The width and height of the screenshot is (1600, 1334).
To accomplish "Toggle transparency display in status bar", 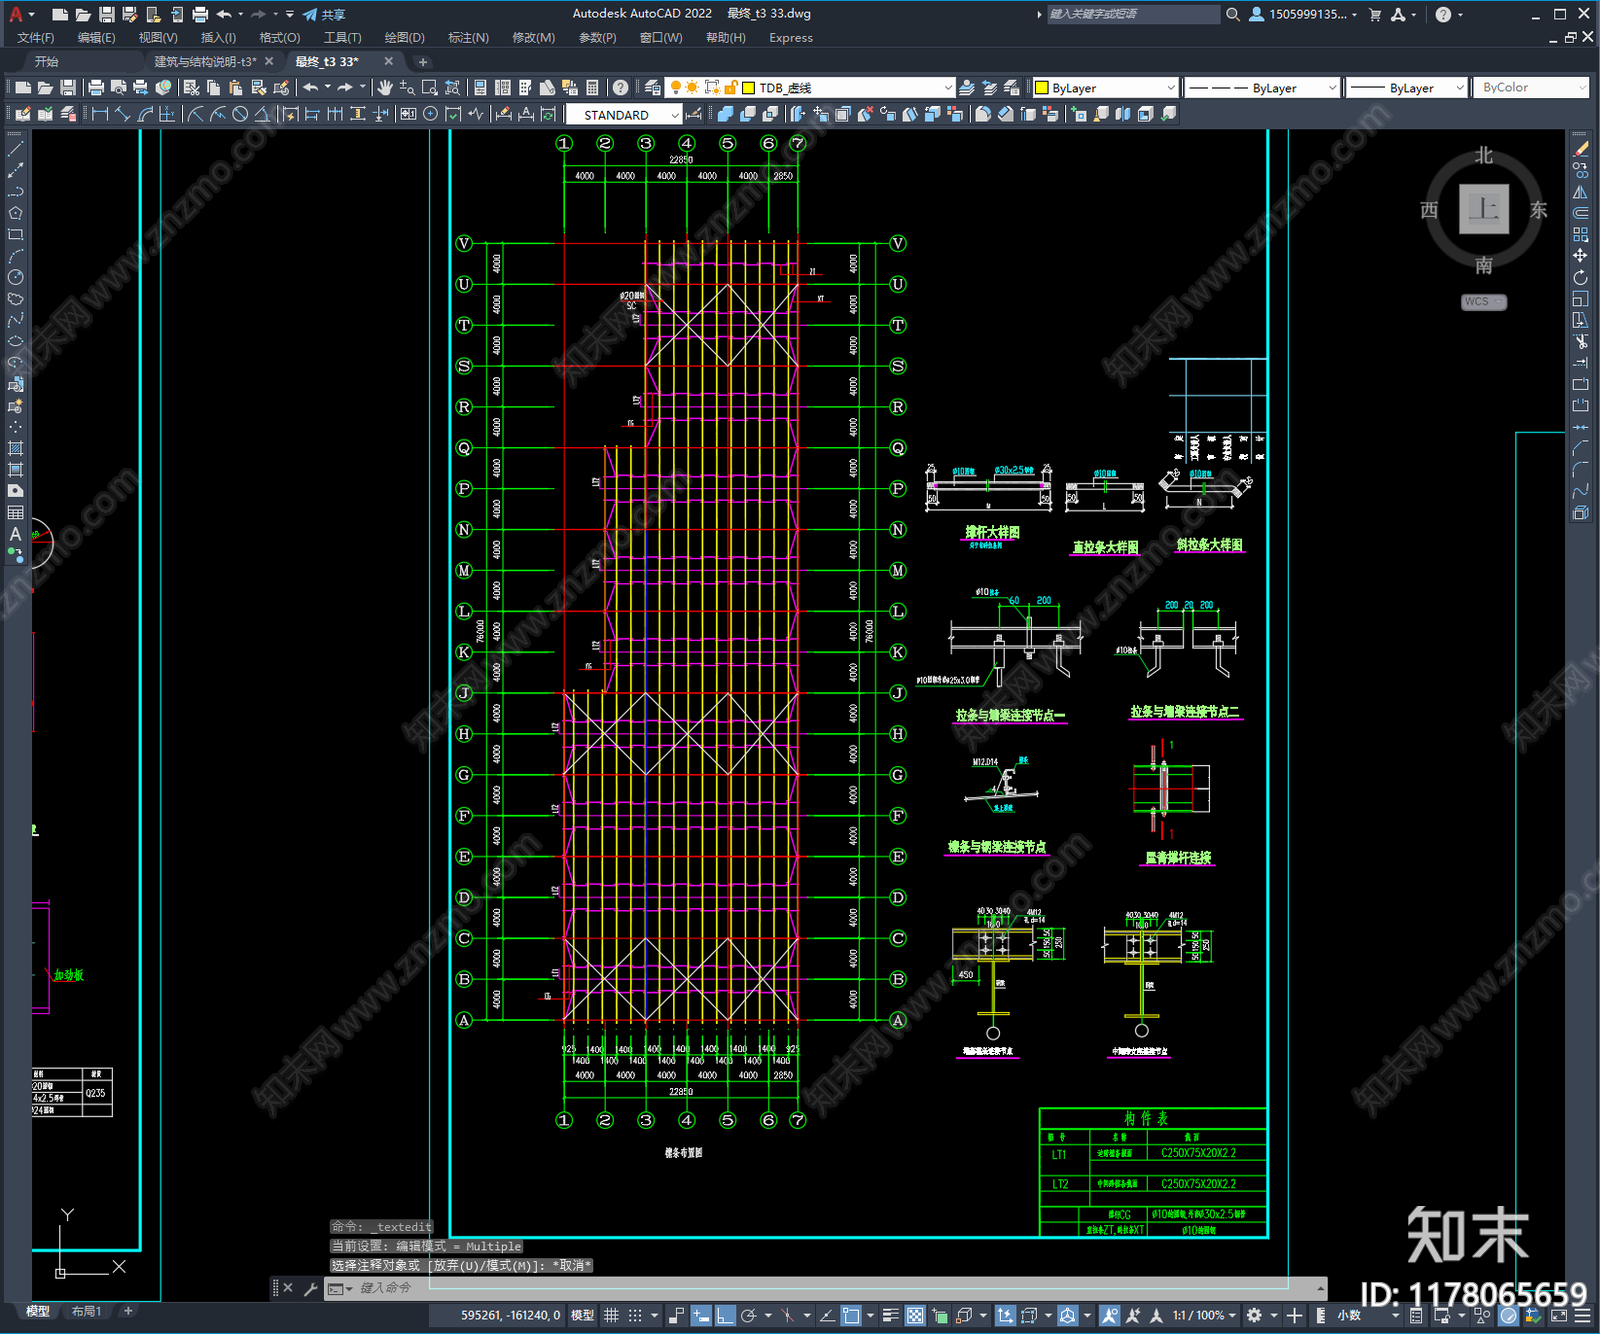I will click(915, 1315).
